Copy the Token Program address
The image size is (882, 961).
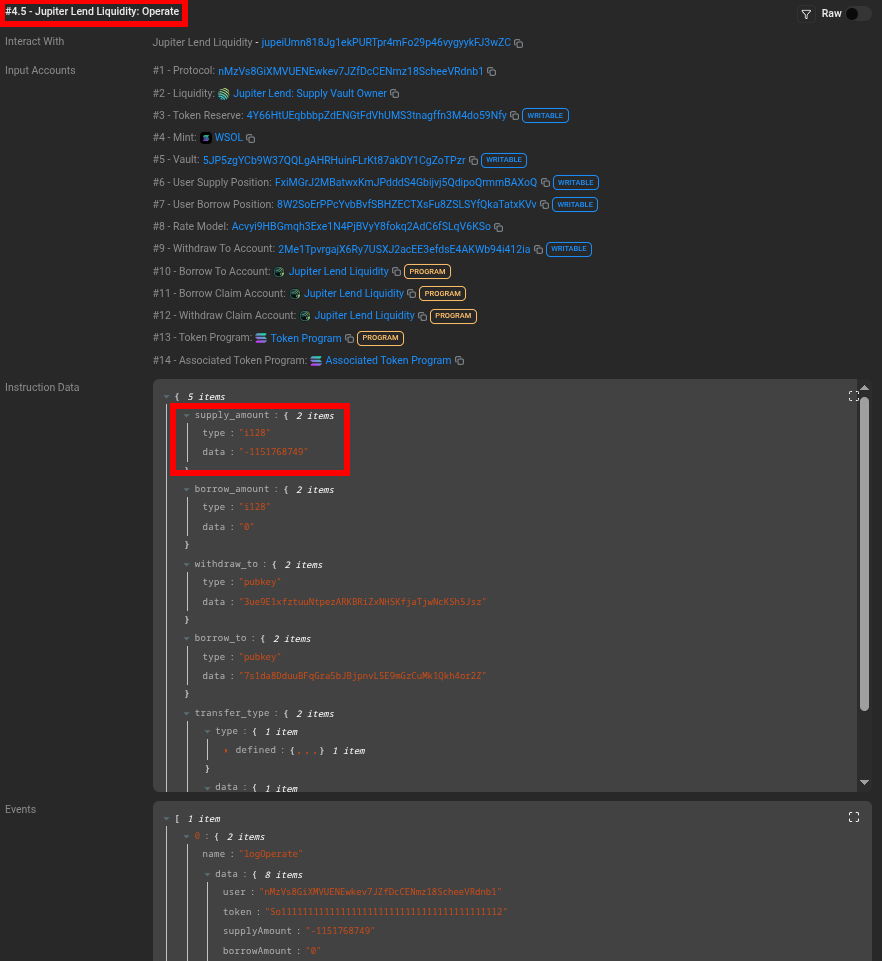pos(349,338)
